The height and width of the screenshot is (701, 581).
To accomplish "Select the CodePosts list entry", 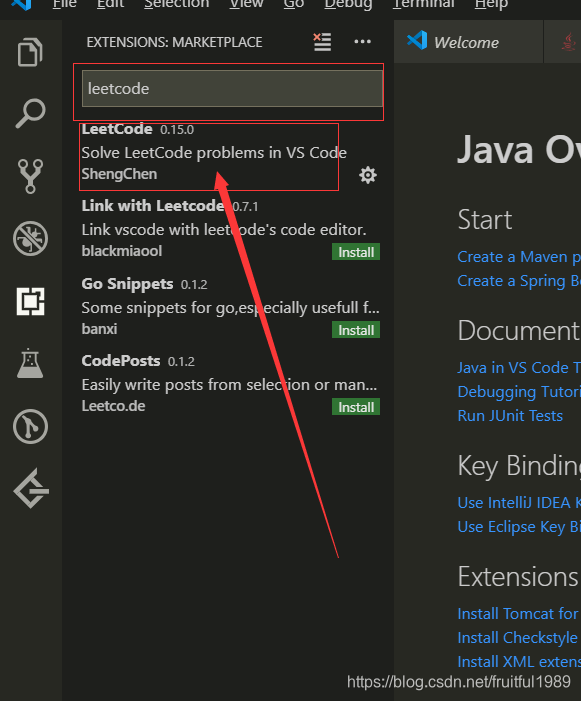I will click(x=230, y=384).
